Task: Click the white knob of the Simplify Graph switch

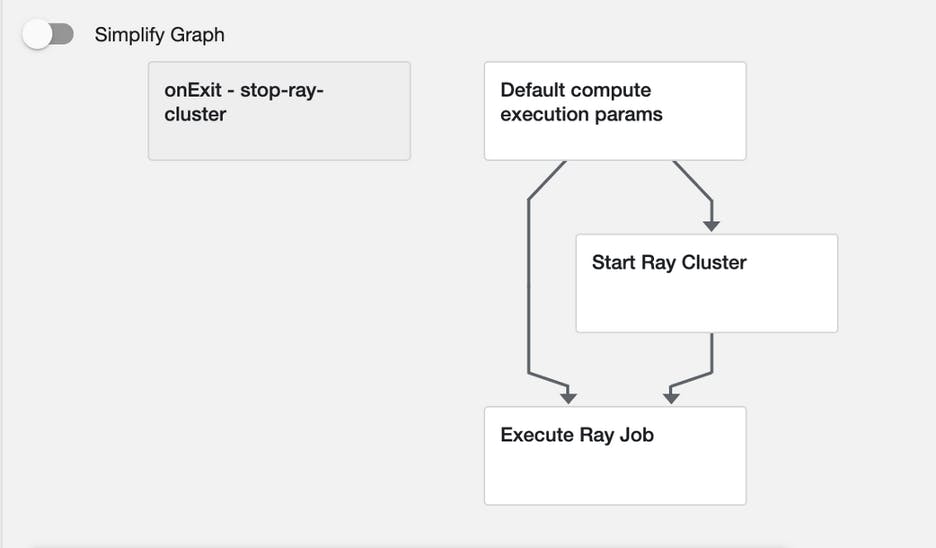Action: click(38, 35)
